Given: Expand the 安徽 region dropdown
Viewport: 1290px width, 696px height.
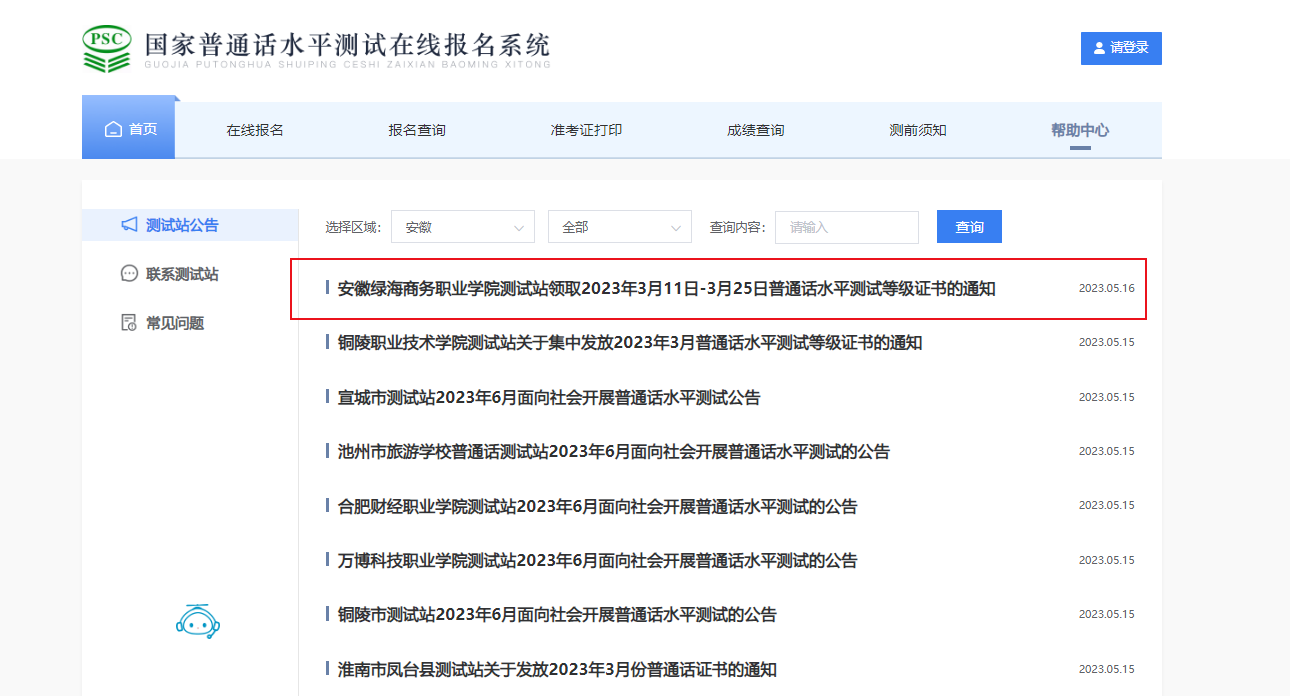Looking at the screenshot, I should tap(462, 227).
